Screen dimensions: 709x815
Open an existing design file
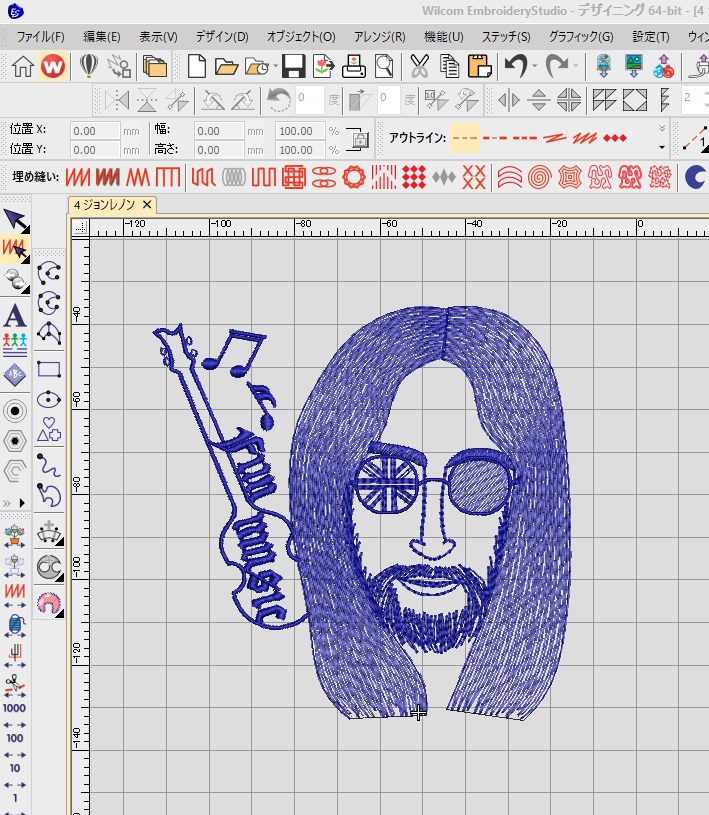[226, 67]
